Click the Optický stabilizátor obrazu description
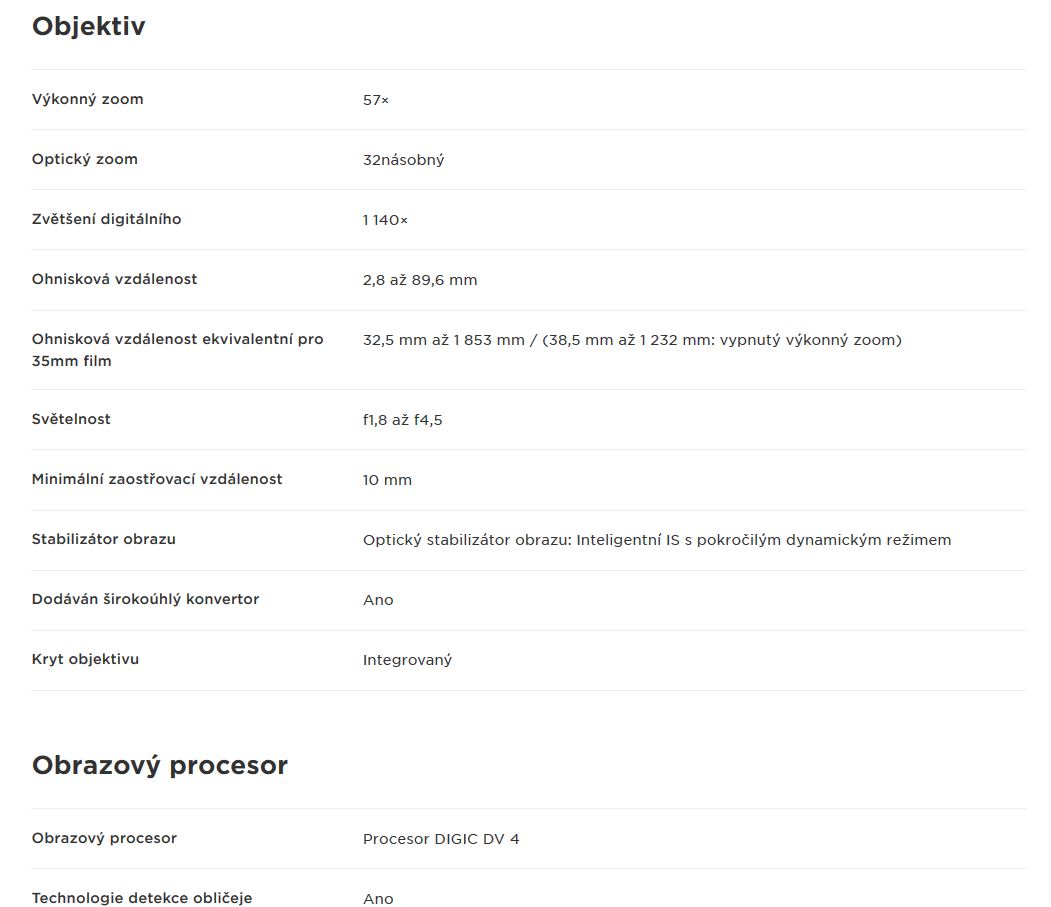 [x=657, y=540]
